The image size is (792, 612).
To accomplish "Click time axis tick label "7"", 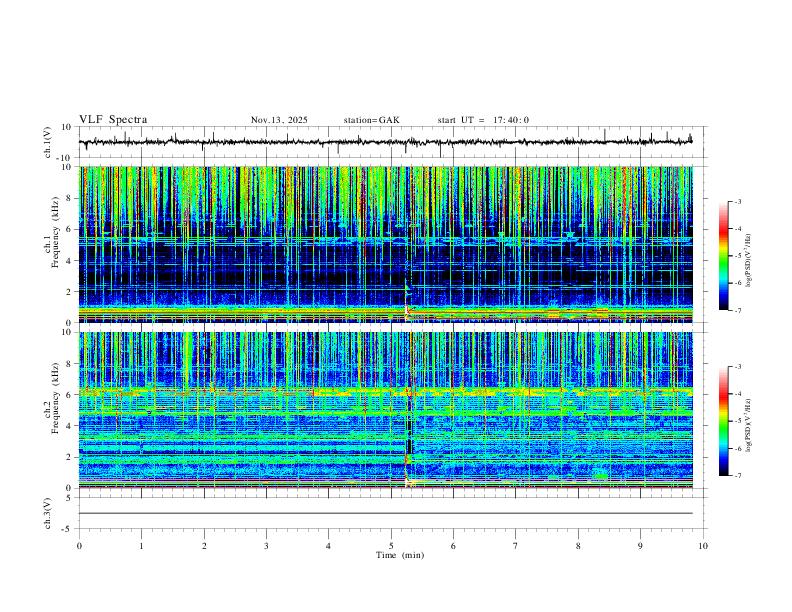I will (516, 546).
